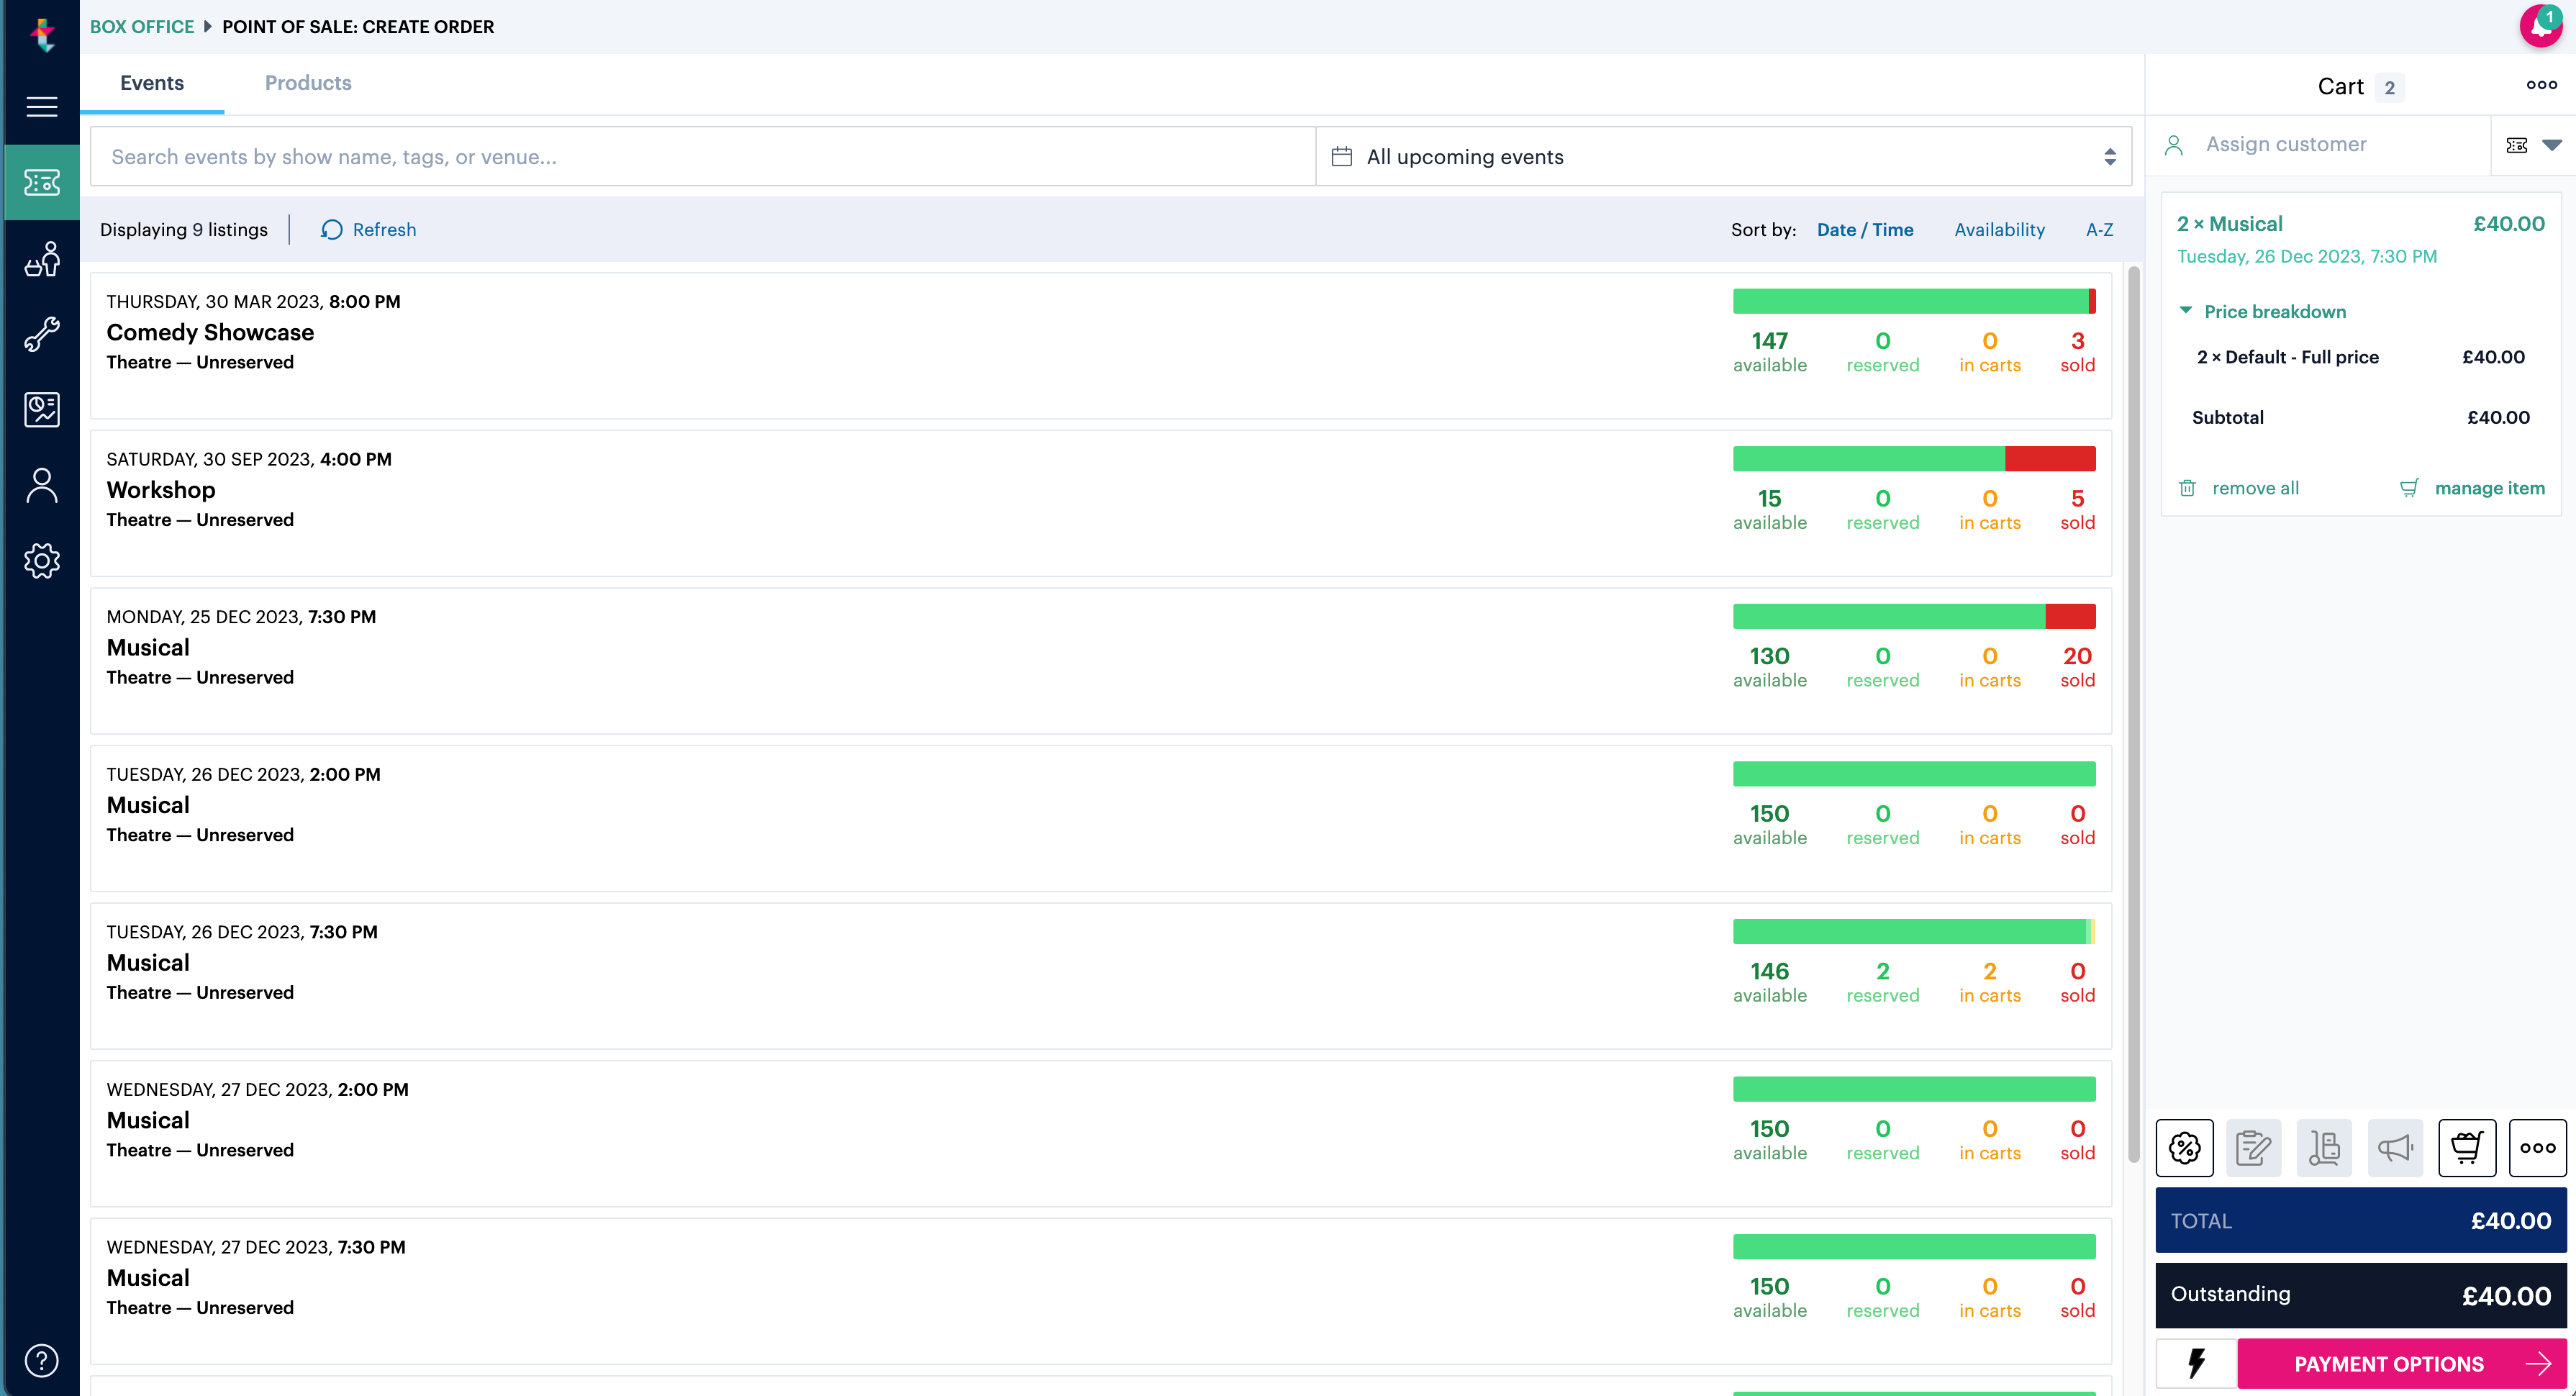Click the help question mark icon

[41, 1360]
